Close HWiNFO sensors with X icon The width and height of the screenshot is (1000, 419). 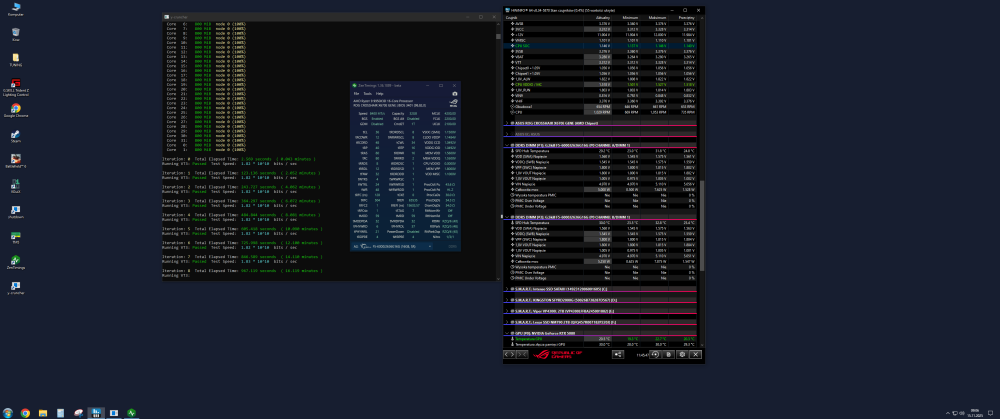click(695, 354)
